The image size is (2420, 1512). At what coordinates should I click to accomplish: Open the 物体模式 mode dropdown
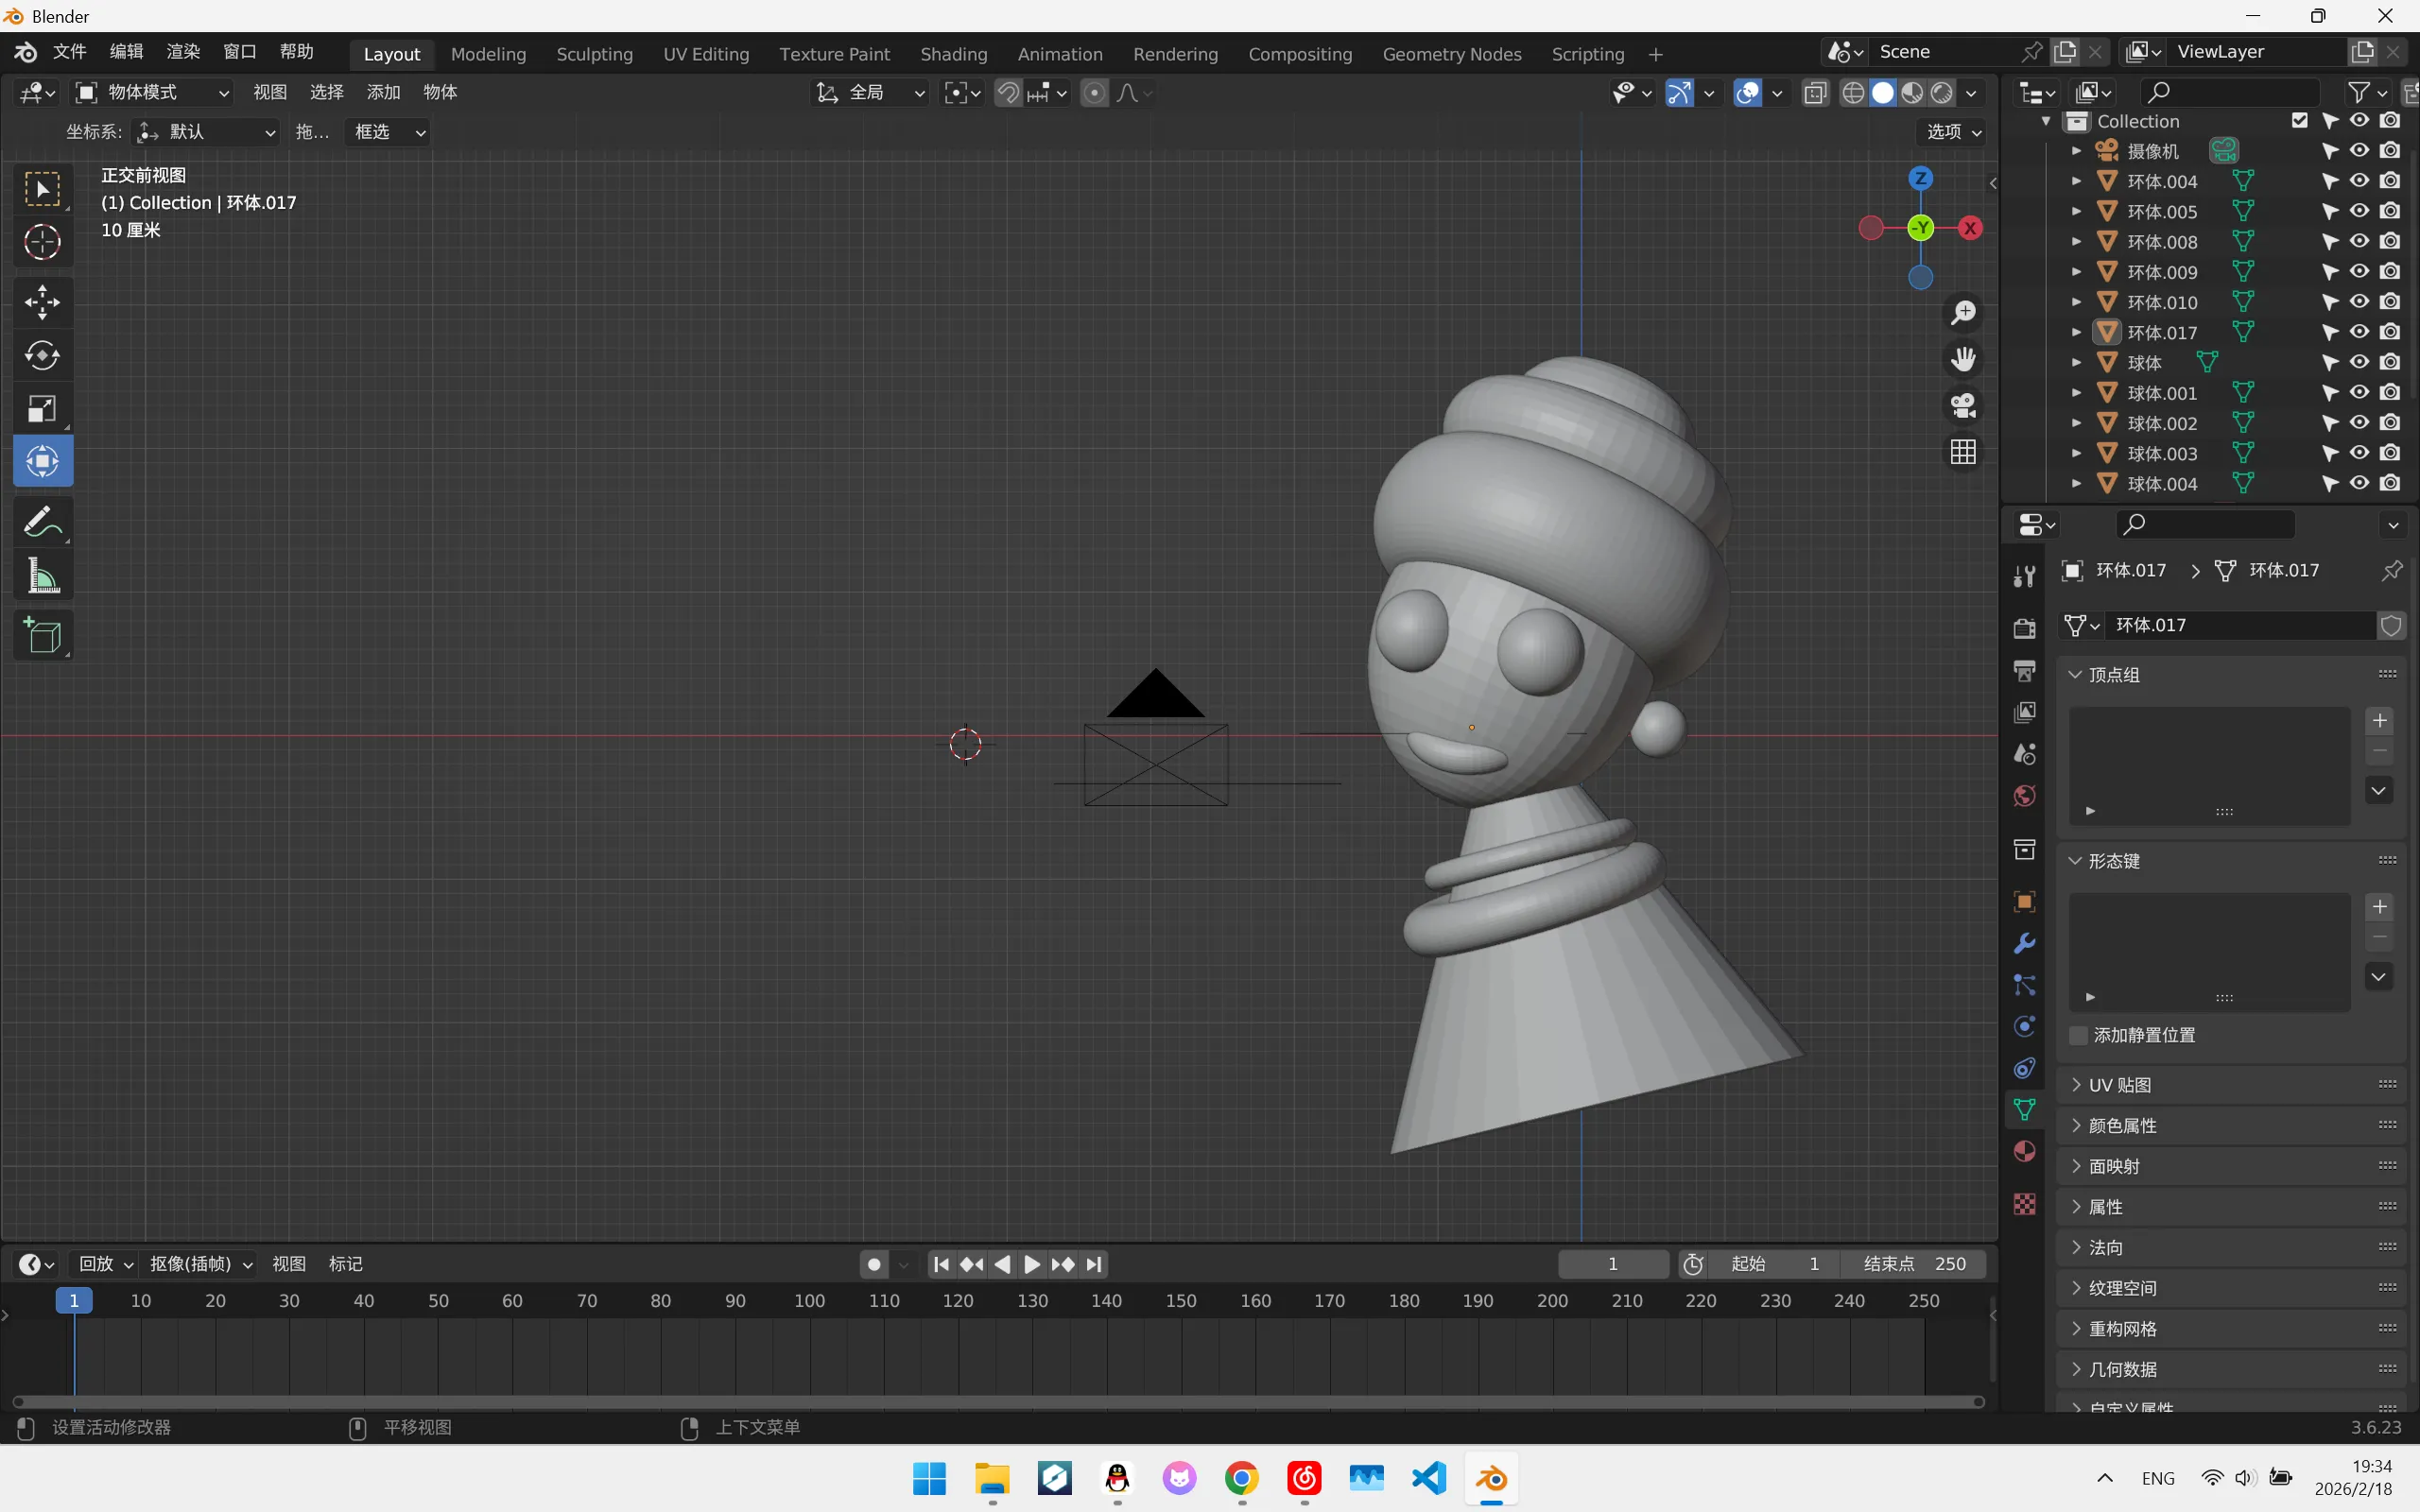[x=152, y=92]
